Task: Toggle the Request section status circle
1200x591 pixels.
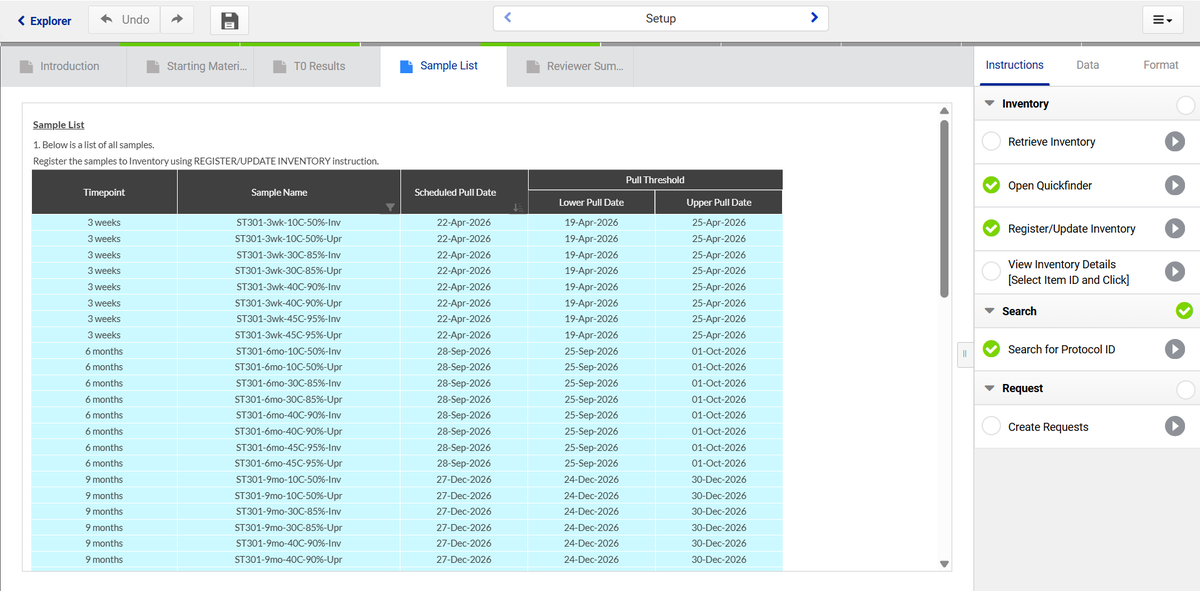Action: click(x=1184, y=388)
